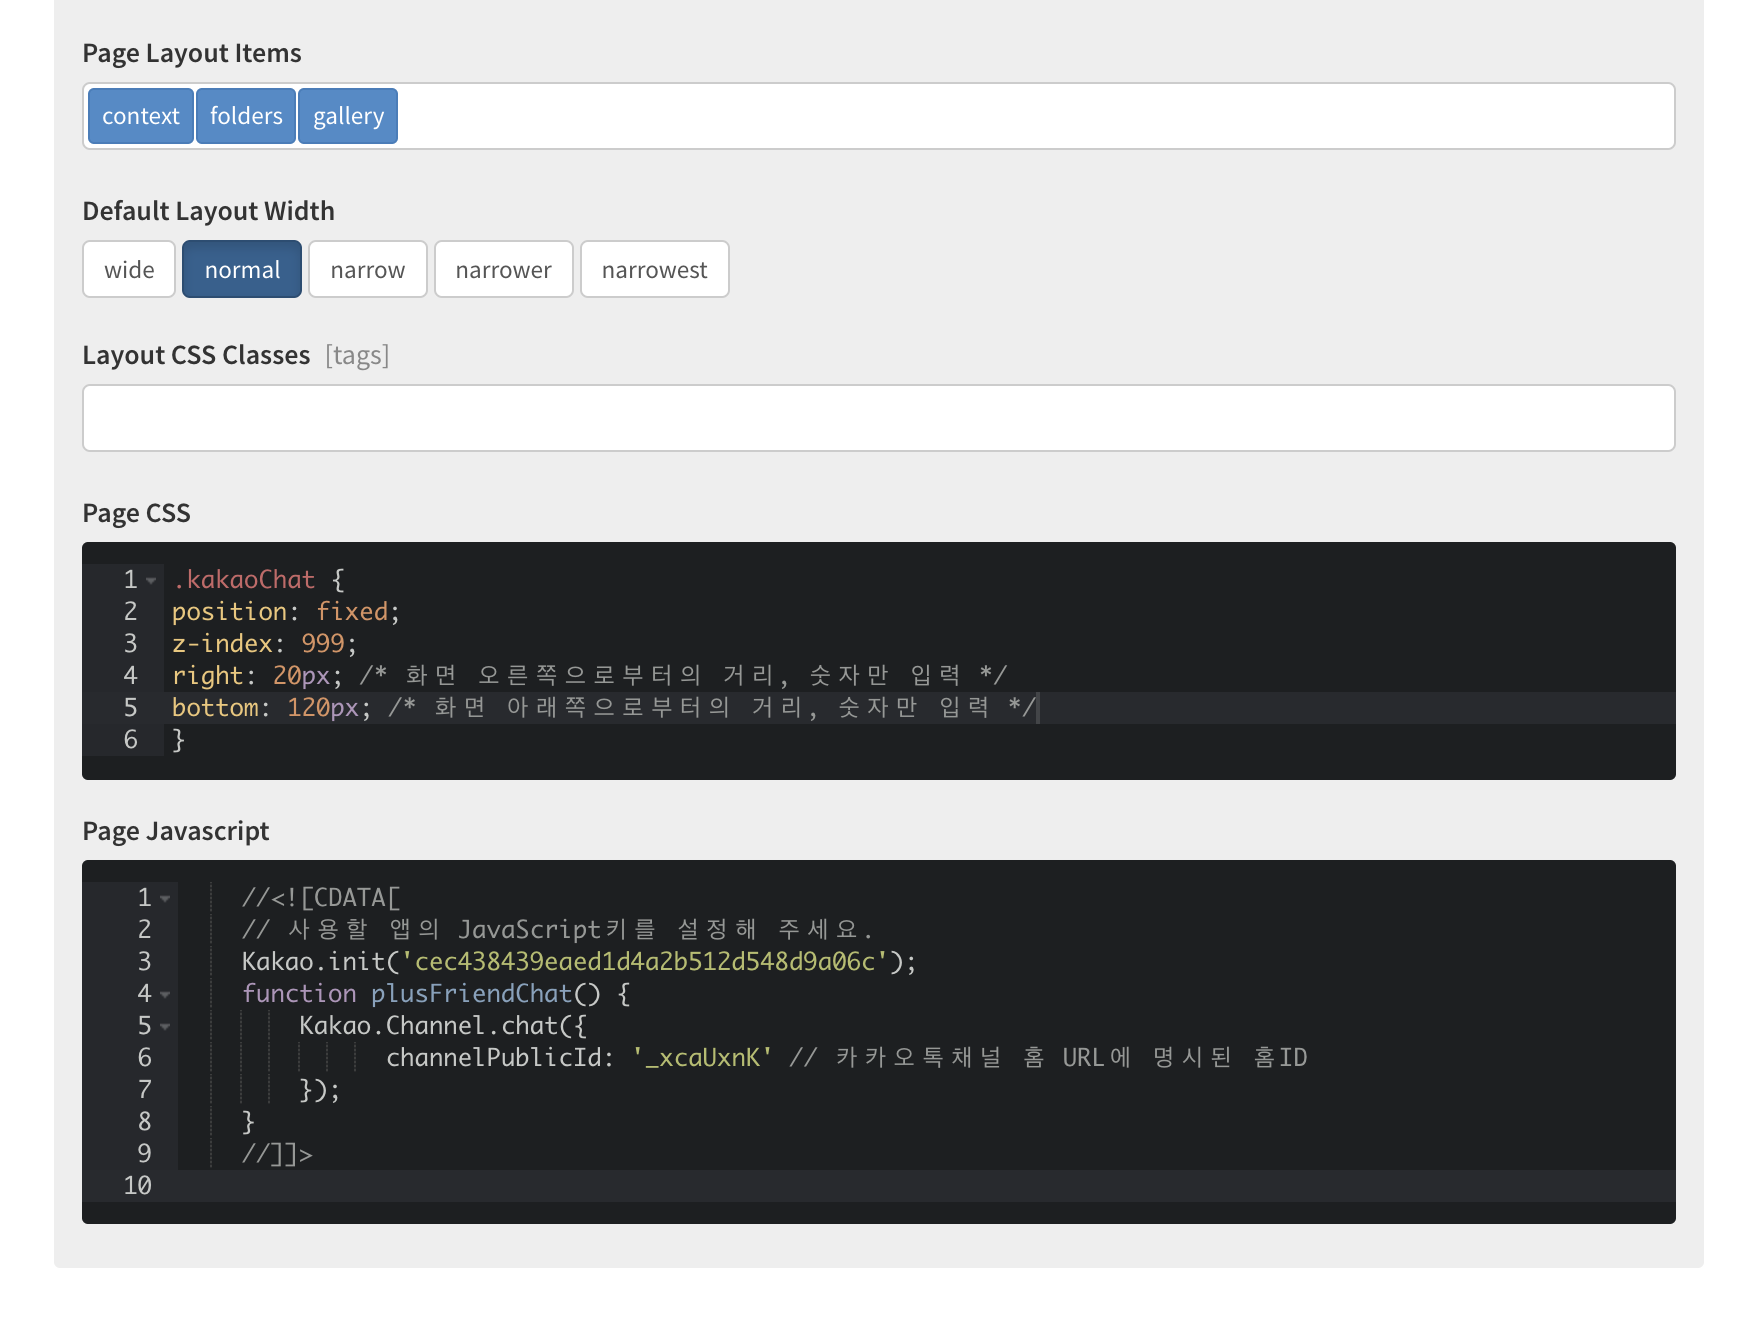The height and width of the screenshot is (1320, 1750).
Task: Collapse the Kakao.Channel.chat fold arrow
Action: tap(165, 1026)
